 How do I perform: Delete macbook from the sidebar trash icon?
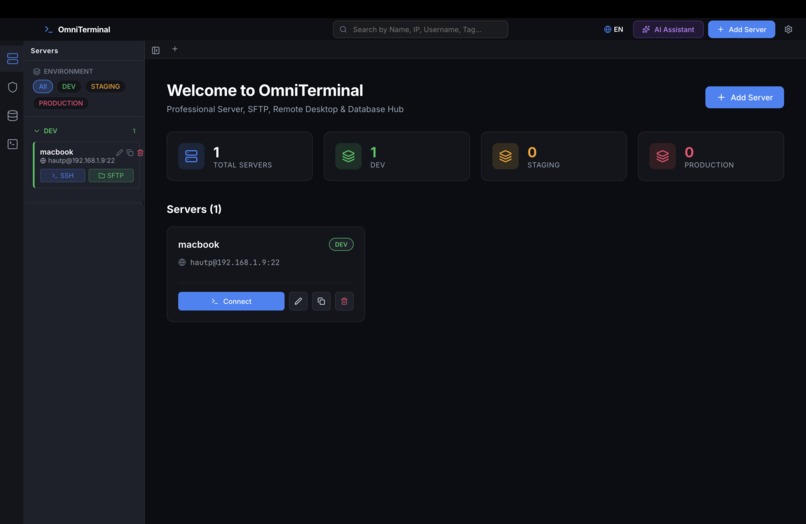pos(140,153)
